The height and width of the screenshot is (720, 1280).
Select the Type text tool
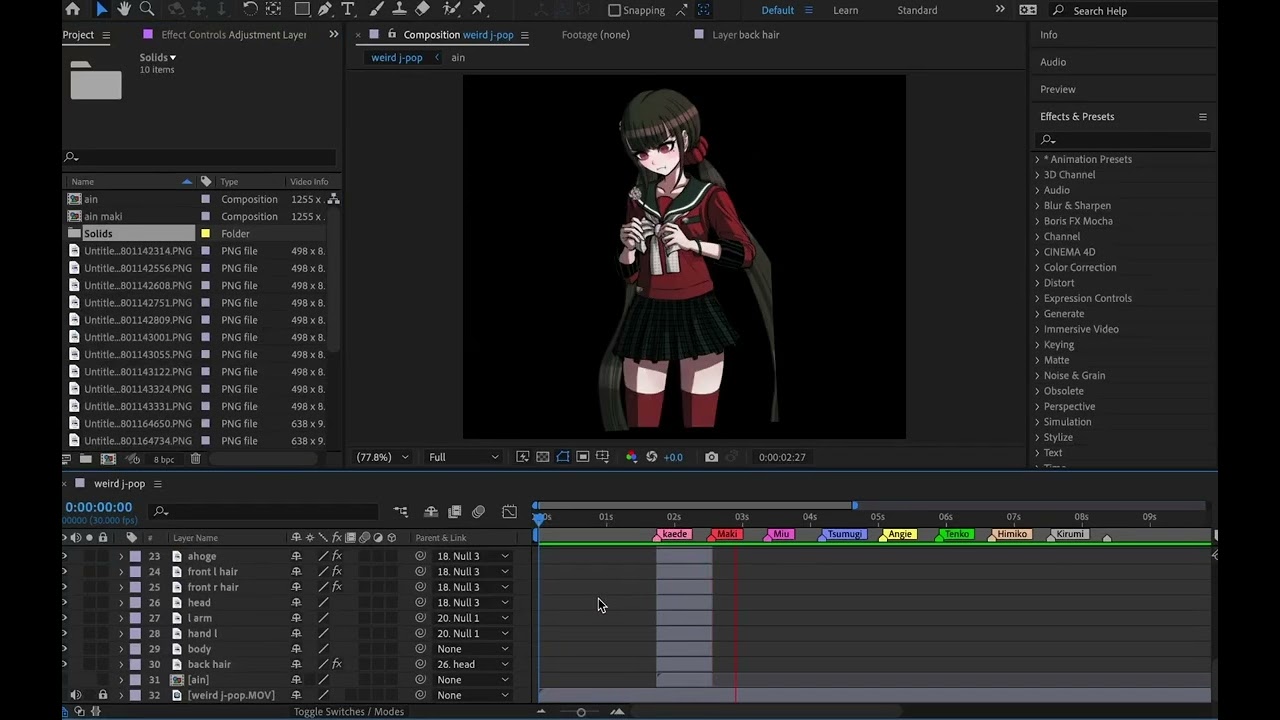348,9
